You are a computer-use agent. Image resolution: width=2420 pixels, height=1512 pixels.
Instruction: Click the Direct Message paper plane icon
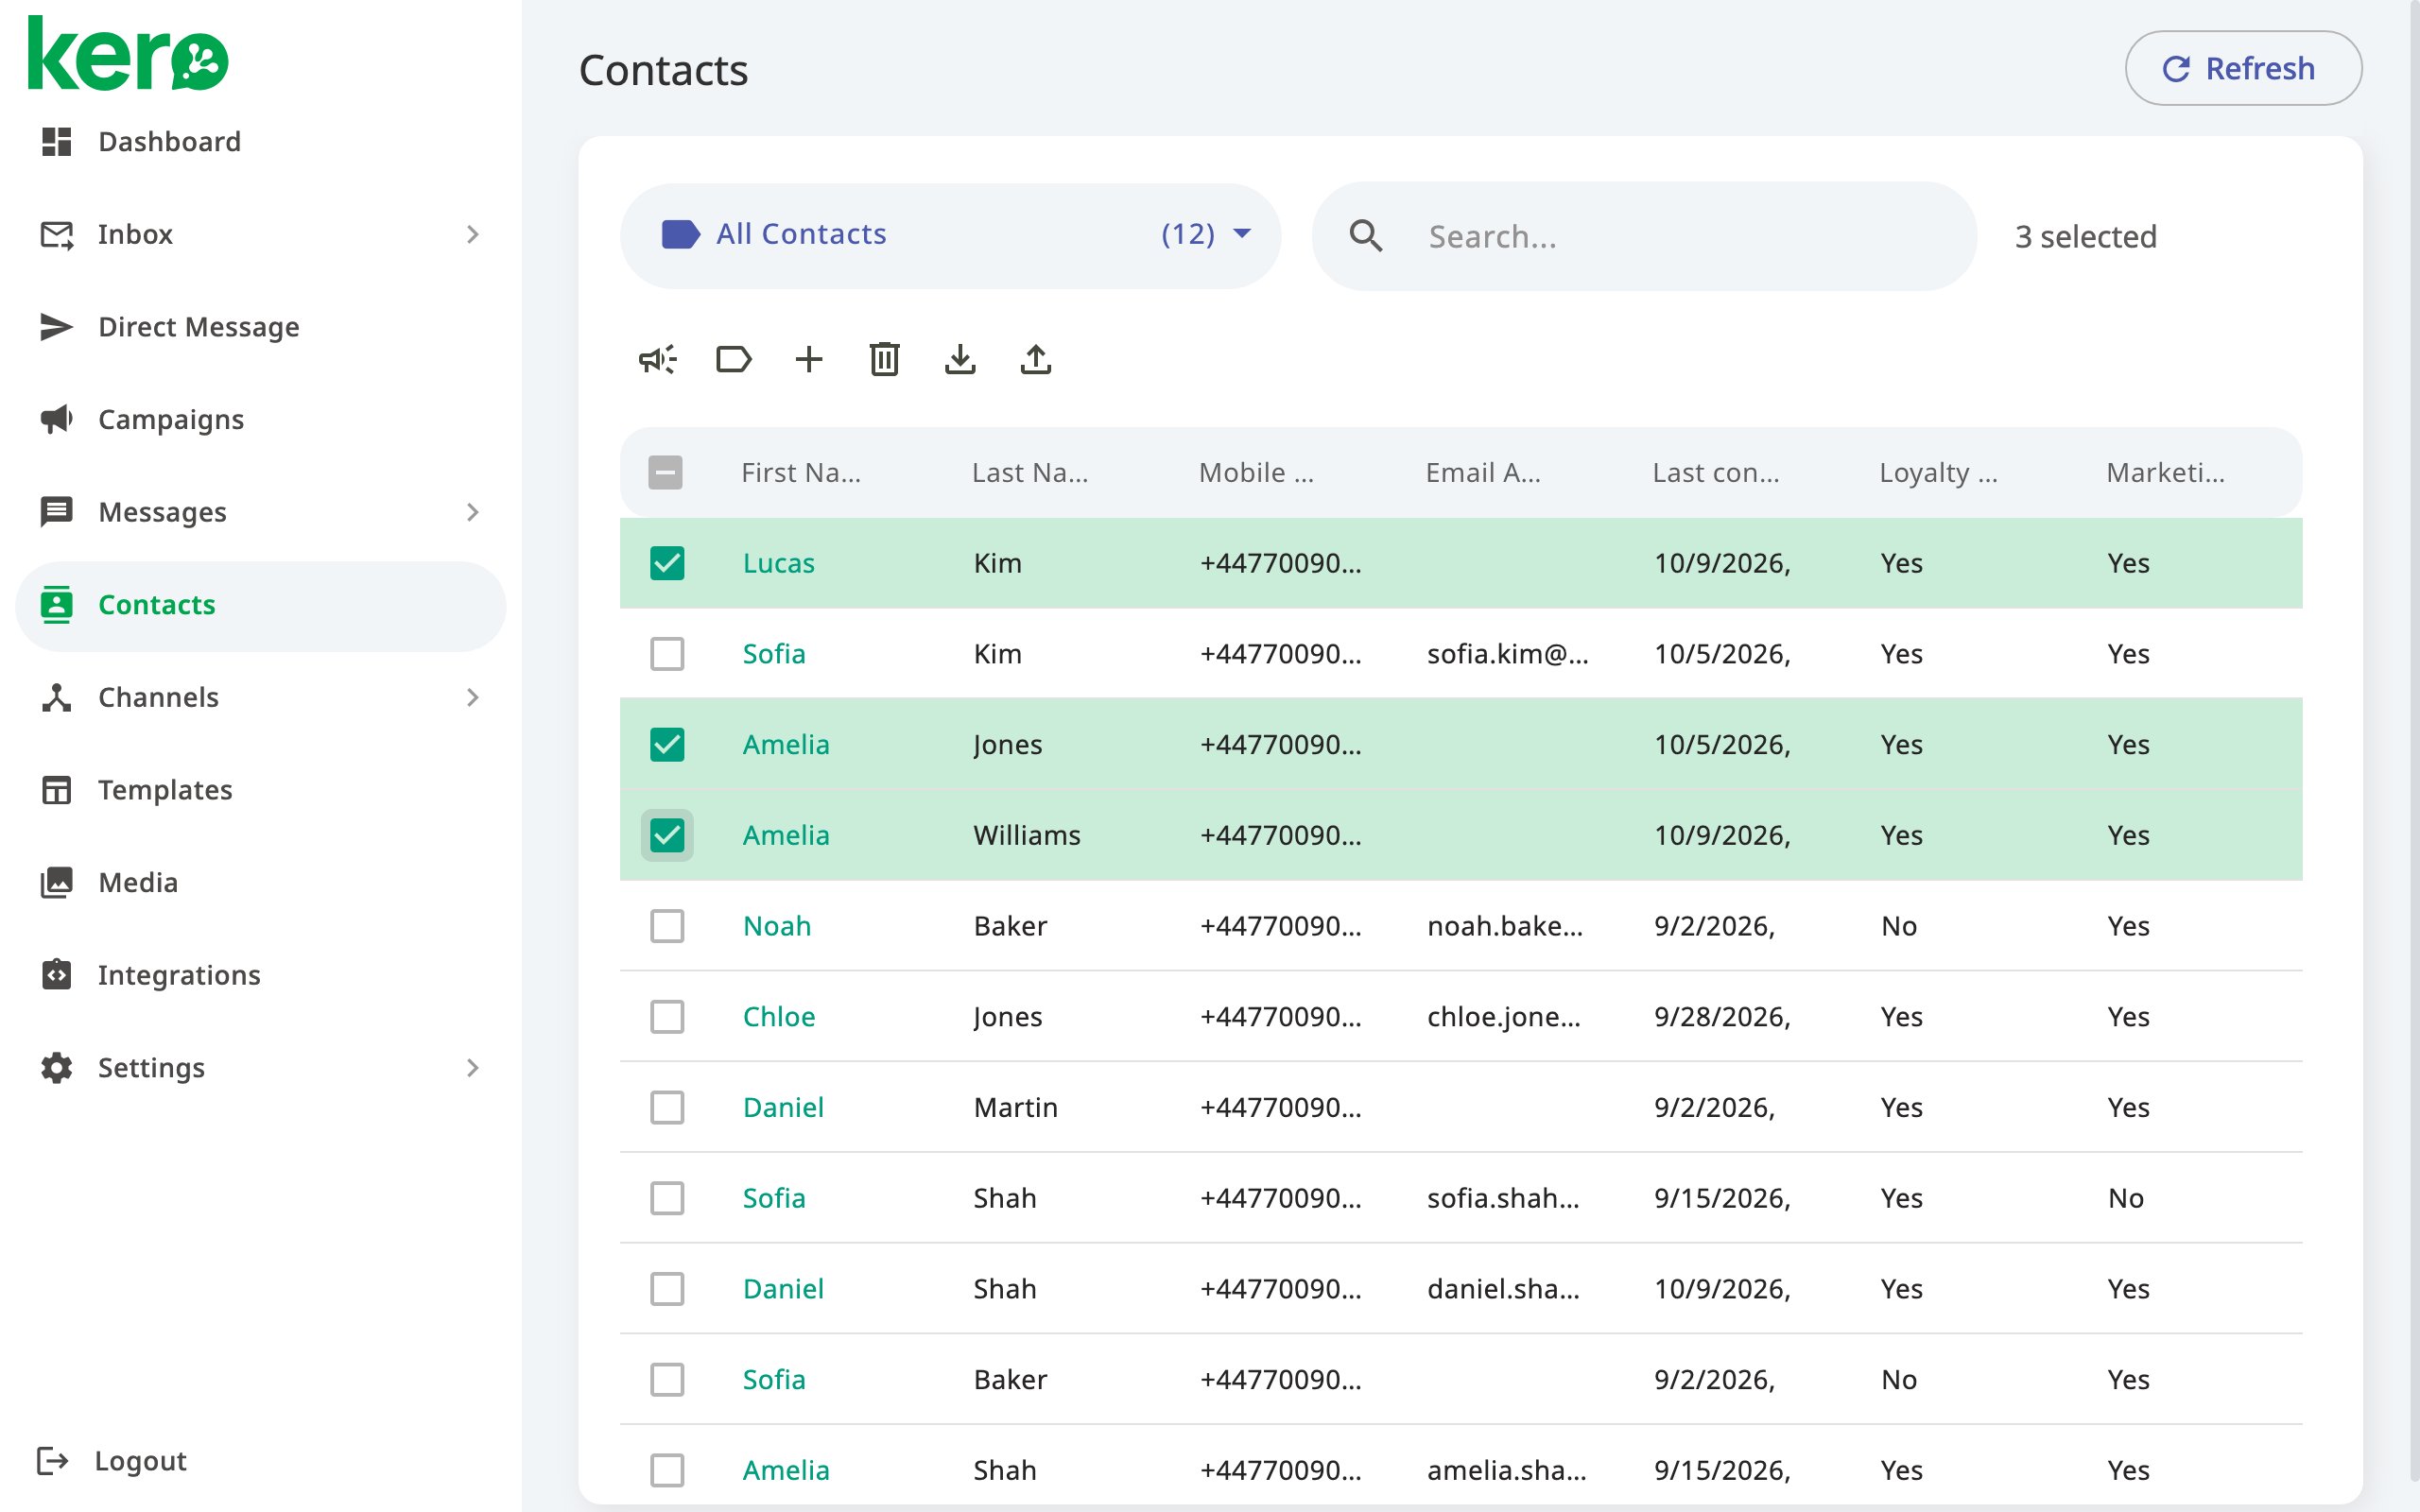pos(56,327)
